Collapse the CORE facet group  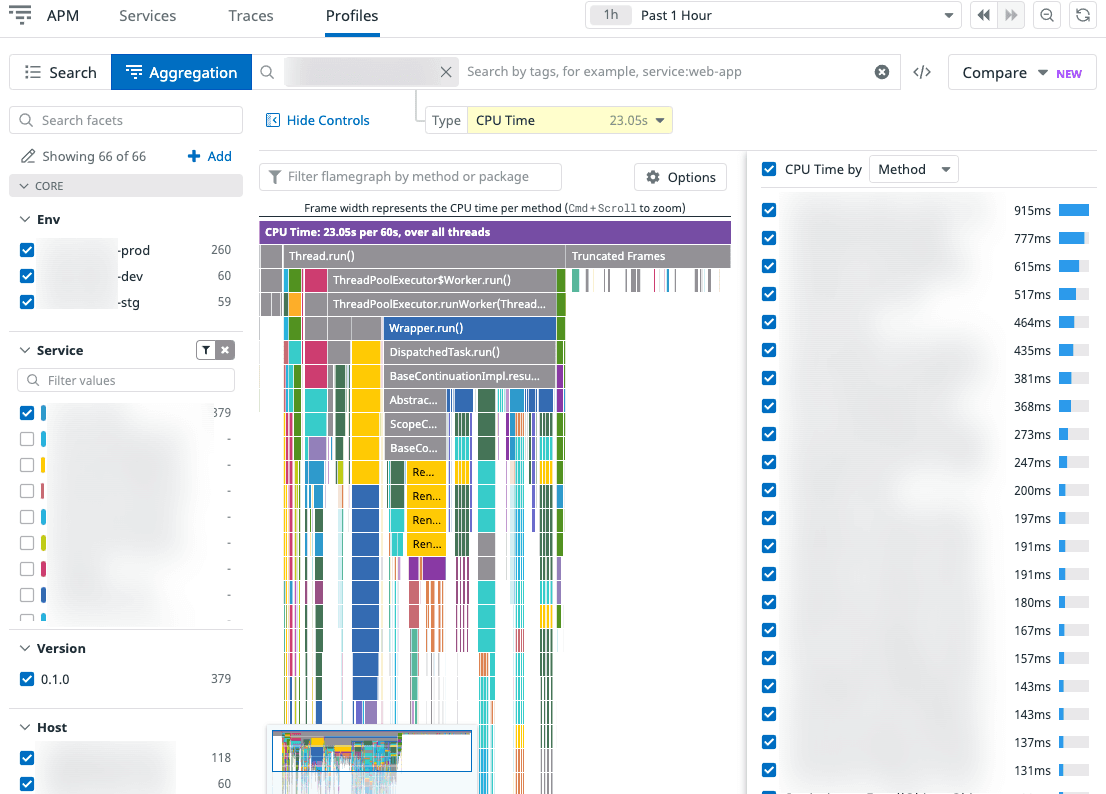click(126, 185)
